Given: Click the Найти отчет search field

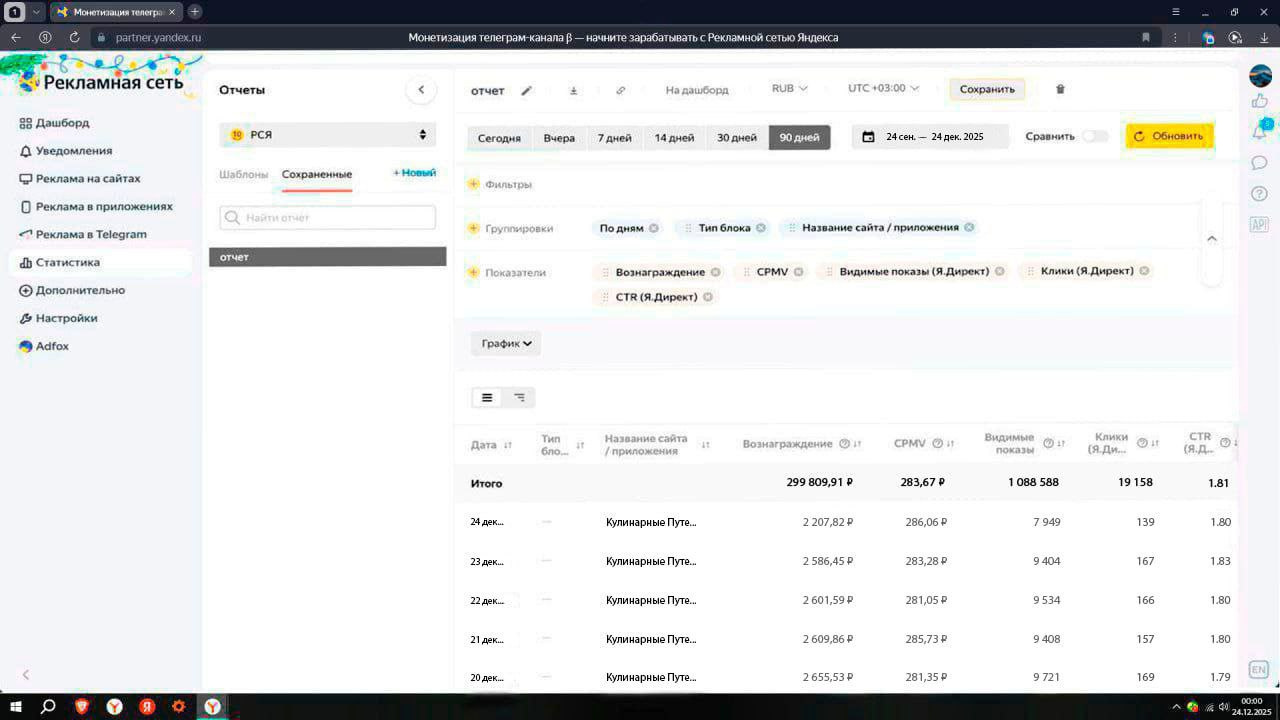Looking at the screenshot, I should (328, 218).
